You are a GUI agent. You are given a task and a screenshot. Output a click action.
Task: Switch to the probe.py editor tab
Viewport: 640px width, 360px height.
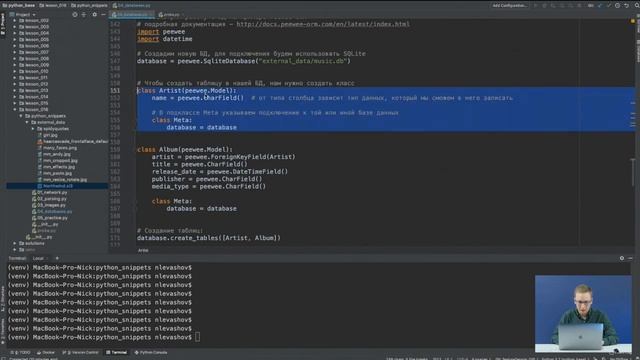pyautogui.click(x=169, y=14)
